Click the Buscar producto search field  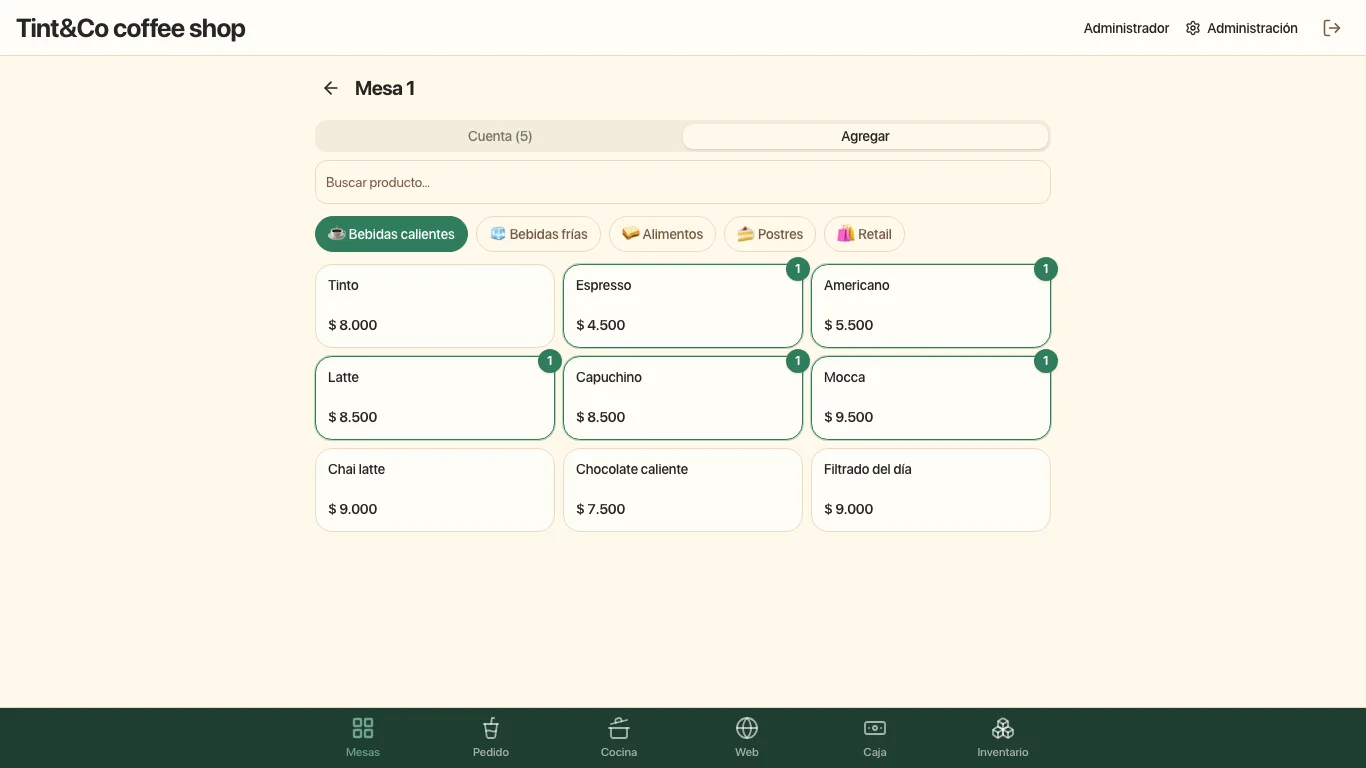[x=683, y=182]
